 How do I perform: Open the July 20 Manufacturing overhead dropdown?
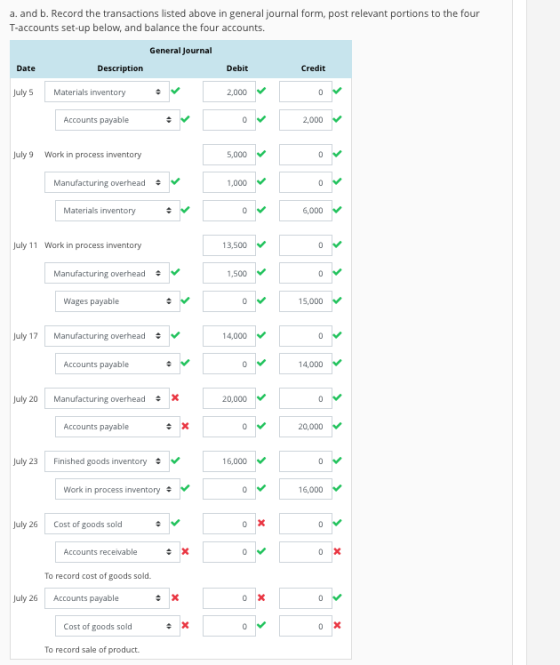[107, 399]
